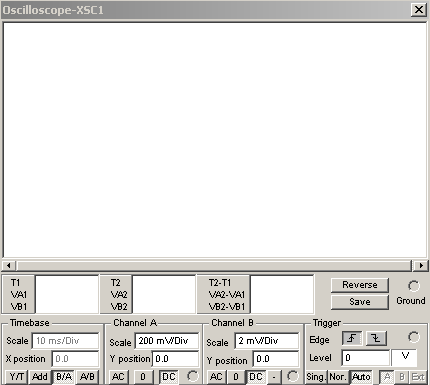Set Channel B coupling to DC
Viewport: 430px width, 385px height.
256,377
